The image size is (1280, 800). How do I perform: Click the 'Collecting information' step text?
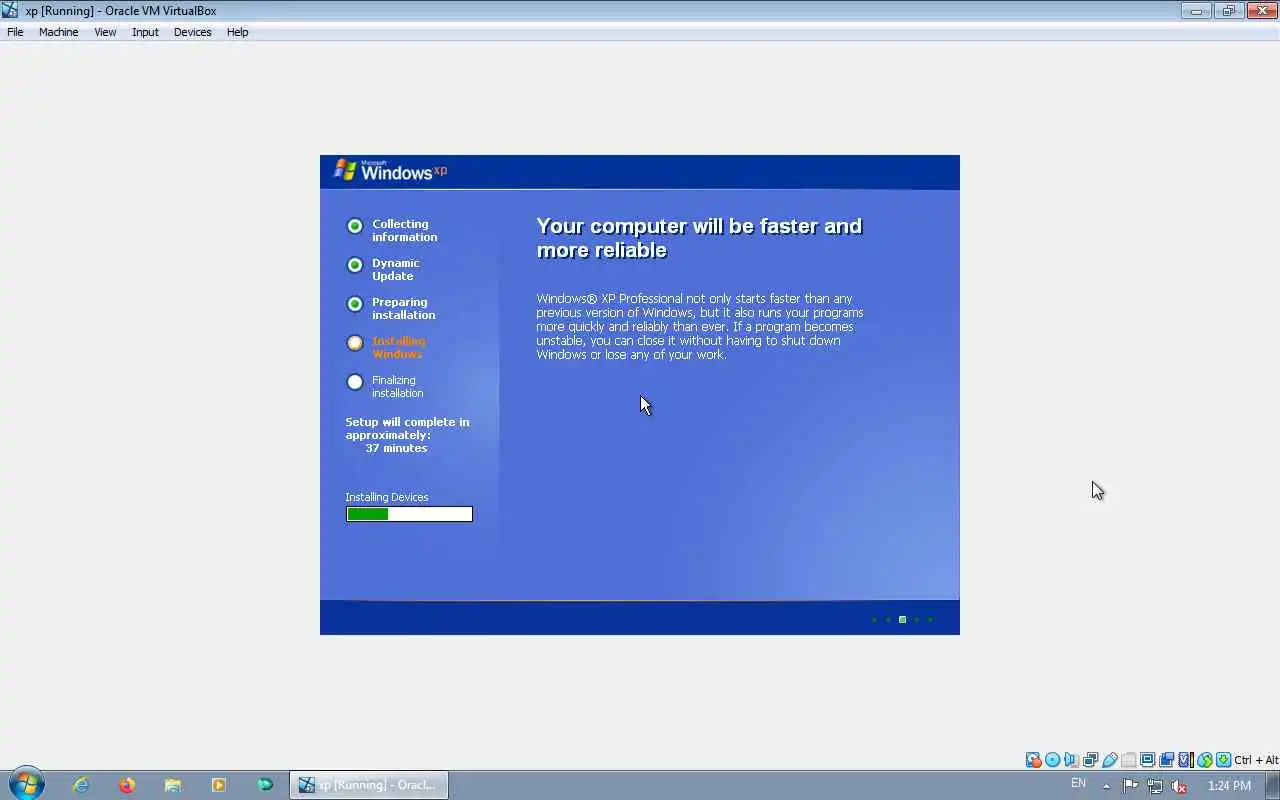pyautogui.click(x=405, y=231)
